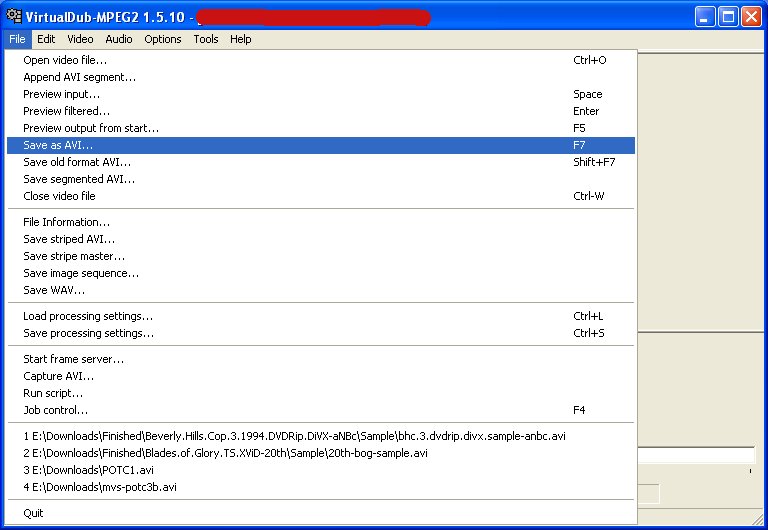This screenshot has width=768, height=530.
Task: Click the VirtualDub title bar app icon
Action: click(14, 16)
